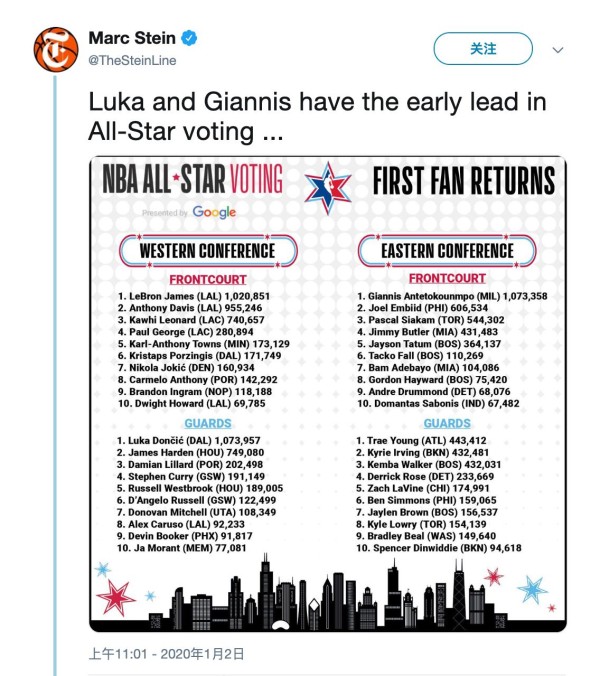The image size is (600, 676).
Task: Click the Western Conference header badge
Action: point(208,250)
